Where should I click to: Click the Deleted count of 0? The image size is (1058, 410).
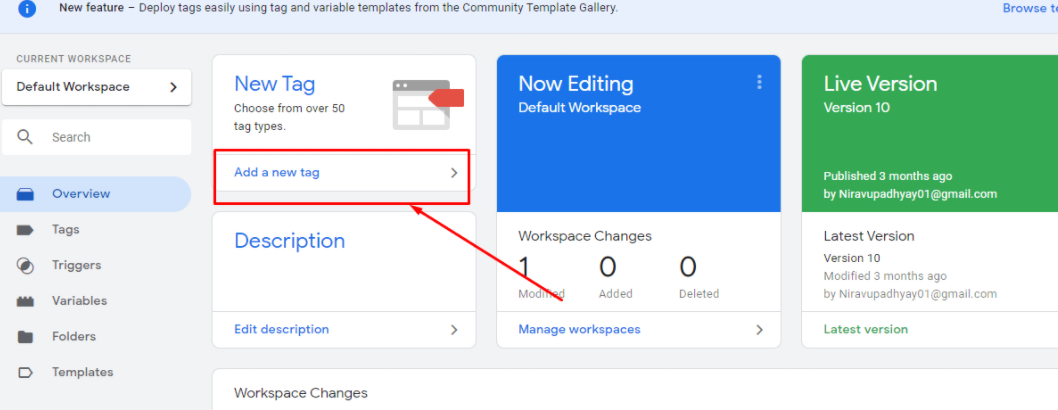(x=688, y=268)
